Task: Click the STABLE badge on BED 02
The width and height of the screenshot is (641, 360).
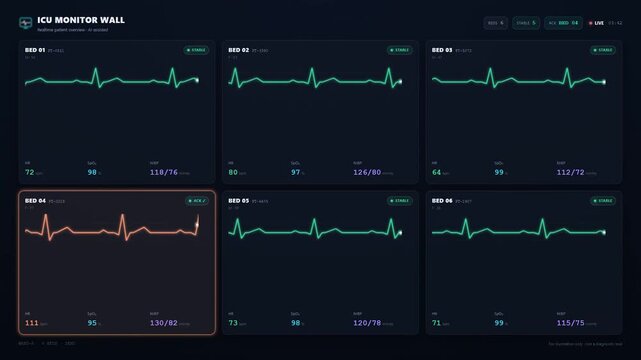Action: [400, 50]
